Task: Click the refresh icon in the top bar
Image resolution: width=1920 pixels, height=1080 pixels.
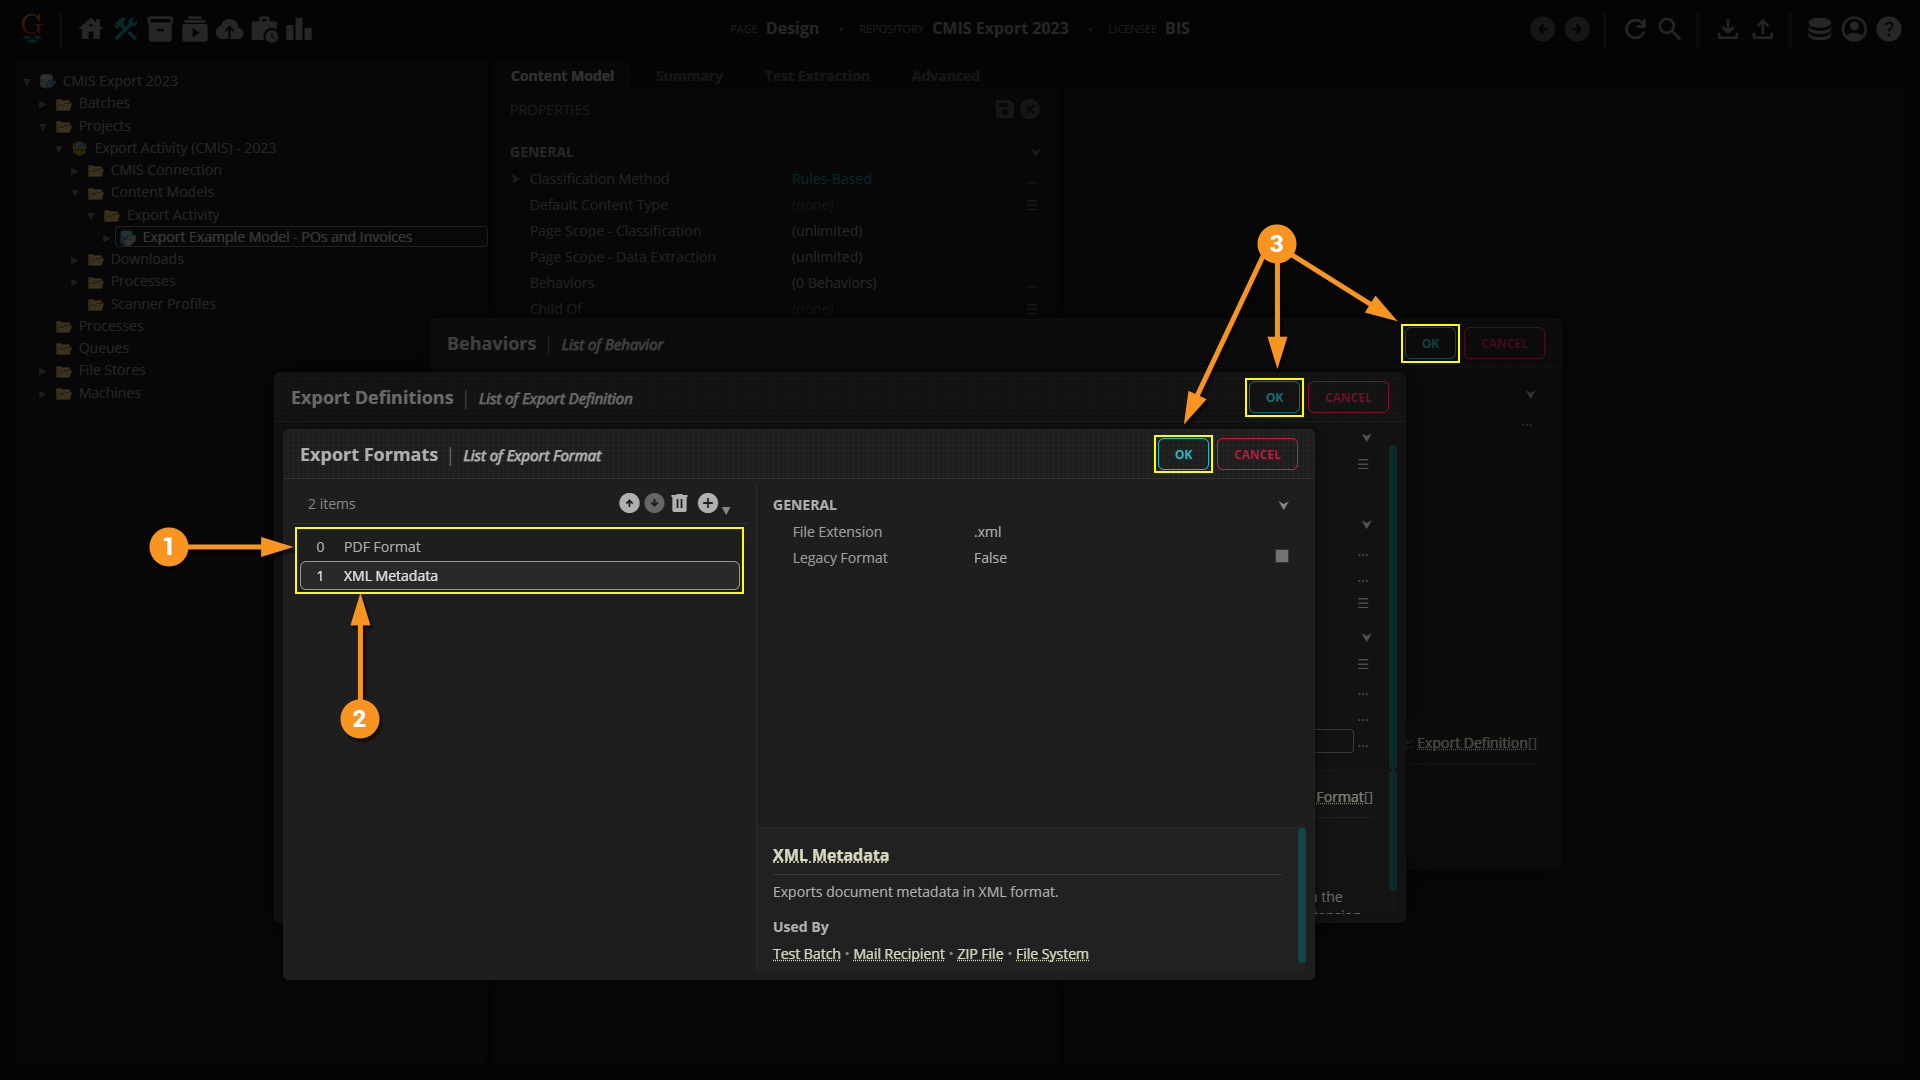Action: click(x=1635, y=29)
